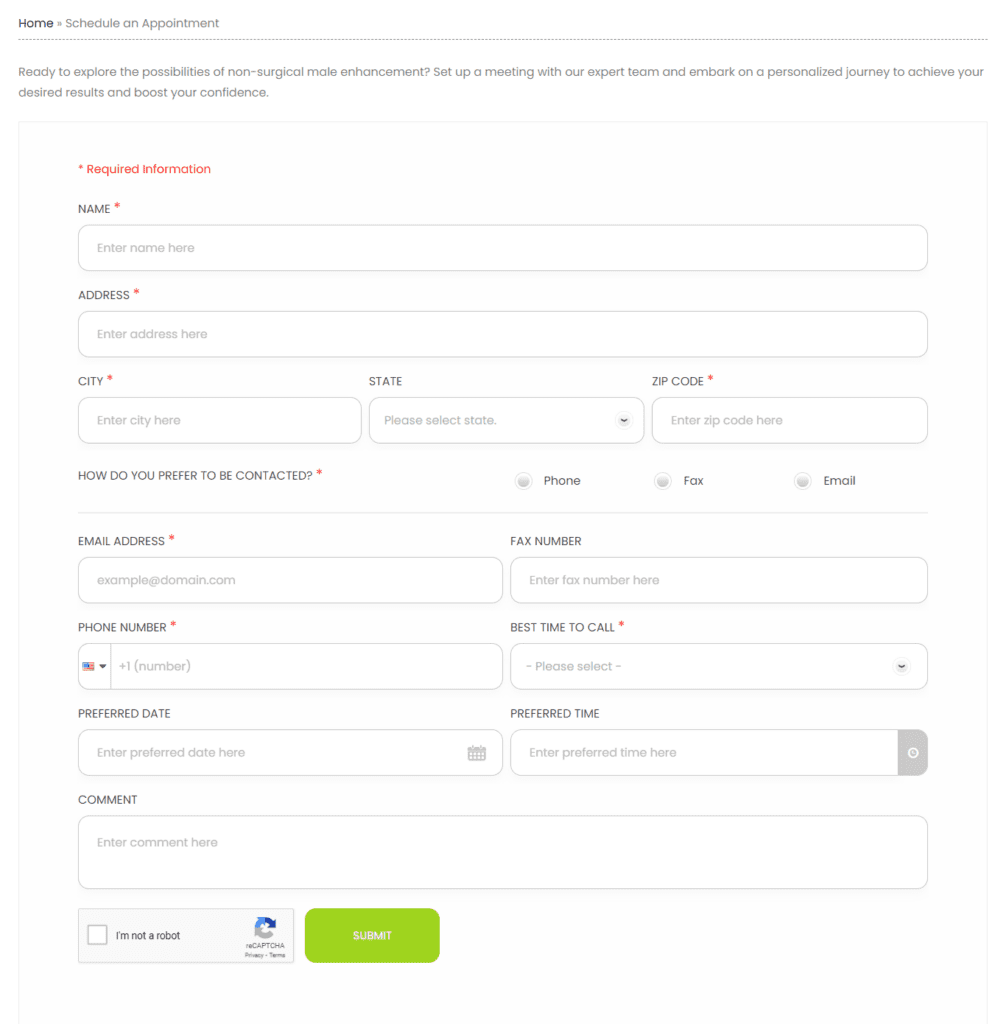1006x1024 pixels.
Task: Open the preferred date calendar icon
Action: pos(477,753)
